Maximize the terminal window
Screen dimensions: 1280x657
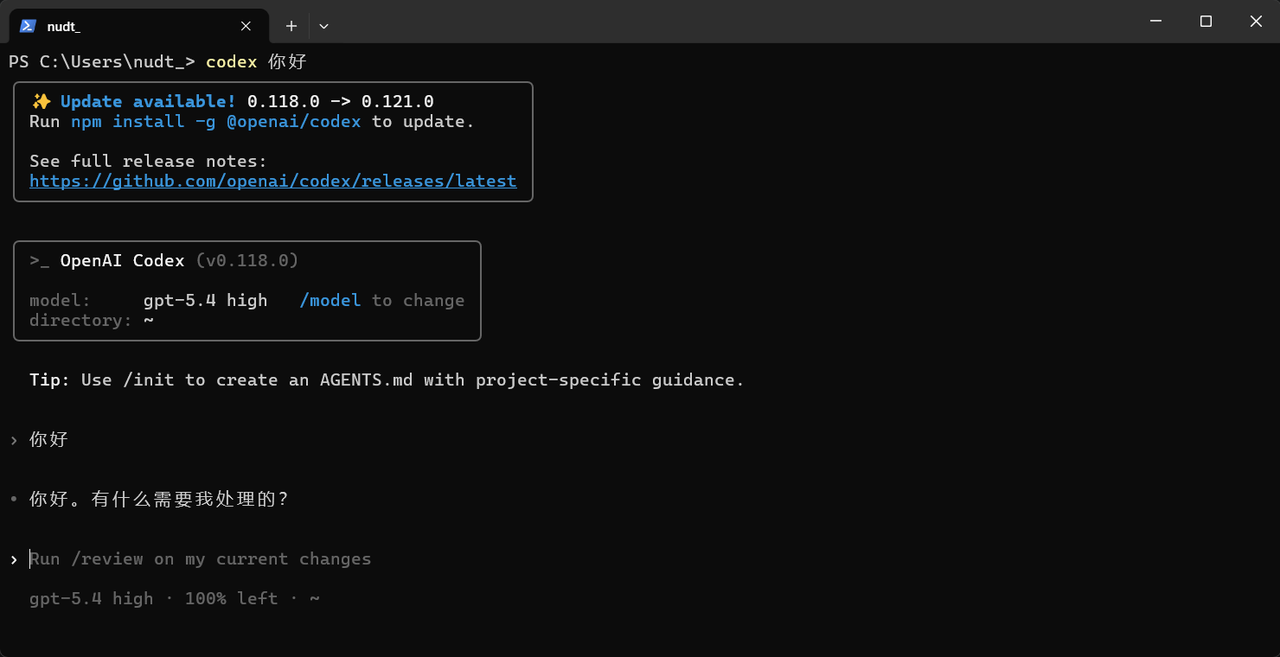[x=1206, y=21]
